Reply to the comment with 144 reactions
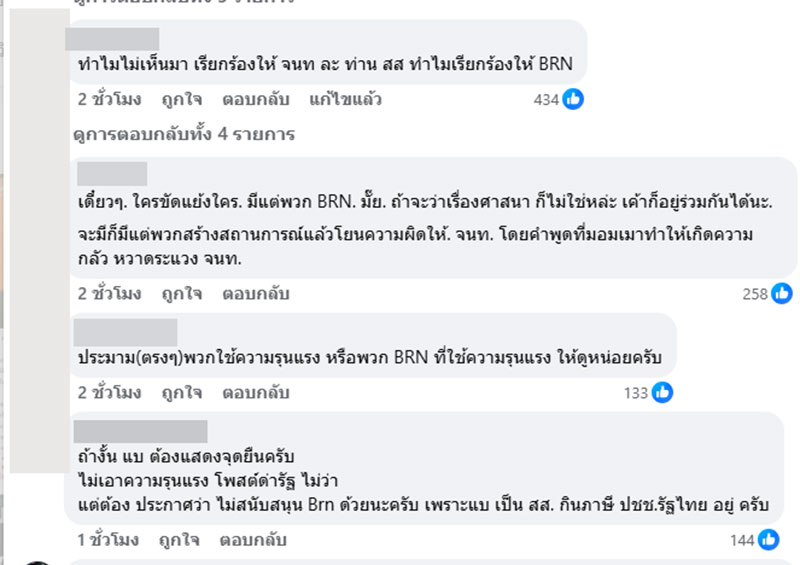The width and height of the screenshot is (800, 565). click(x=255, y=540)
